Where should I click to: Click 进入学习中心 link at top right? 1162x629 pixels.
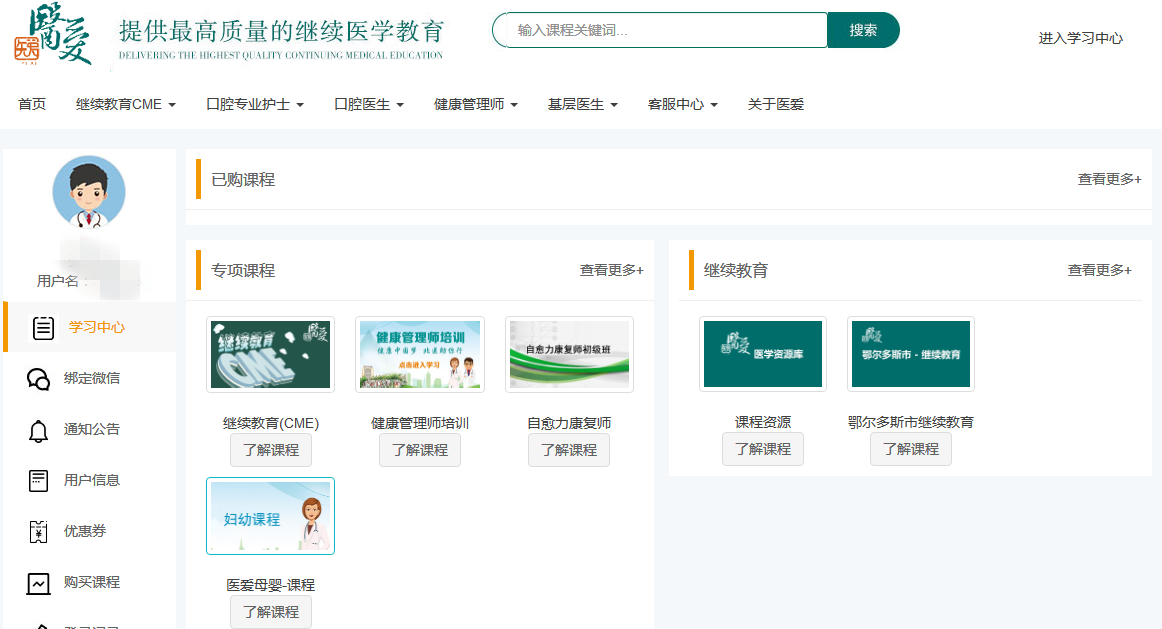pyautogui.click(x=1080, y=38)
